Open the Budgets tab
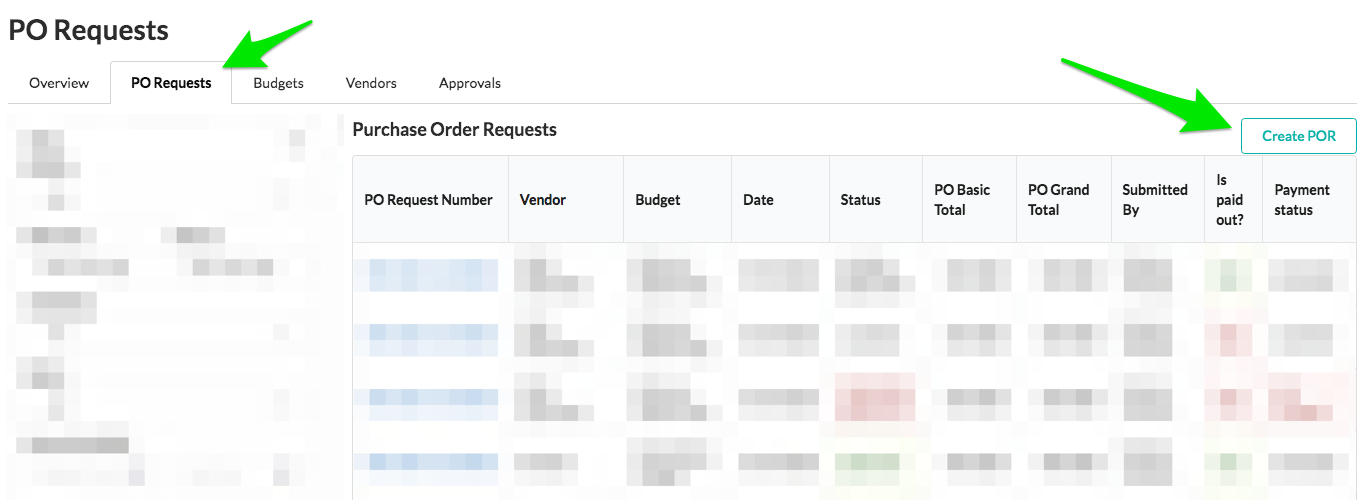Viewport: 1365px width, 500px height. coord(278,83)
